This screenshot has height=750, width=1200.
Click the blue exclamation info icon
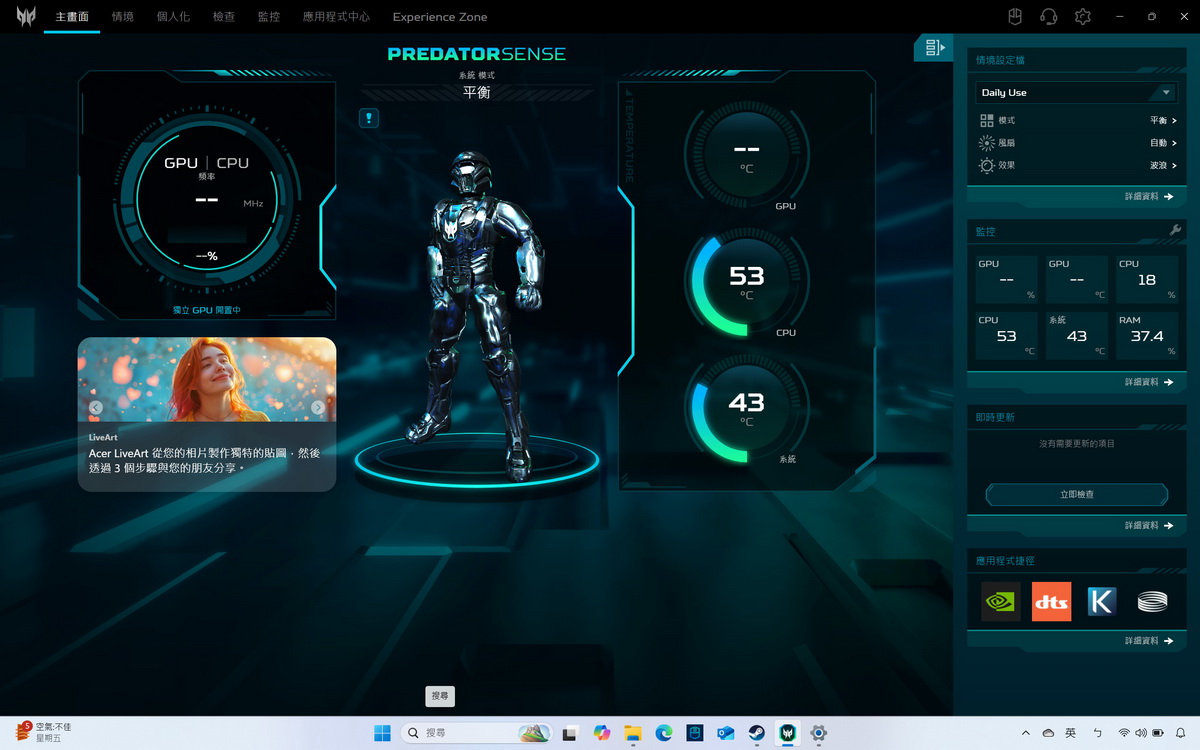click(x=369, y=118)
